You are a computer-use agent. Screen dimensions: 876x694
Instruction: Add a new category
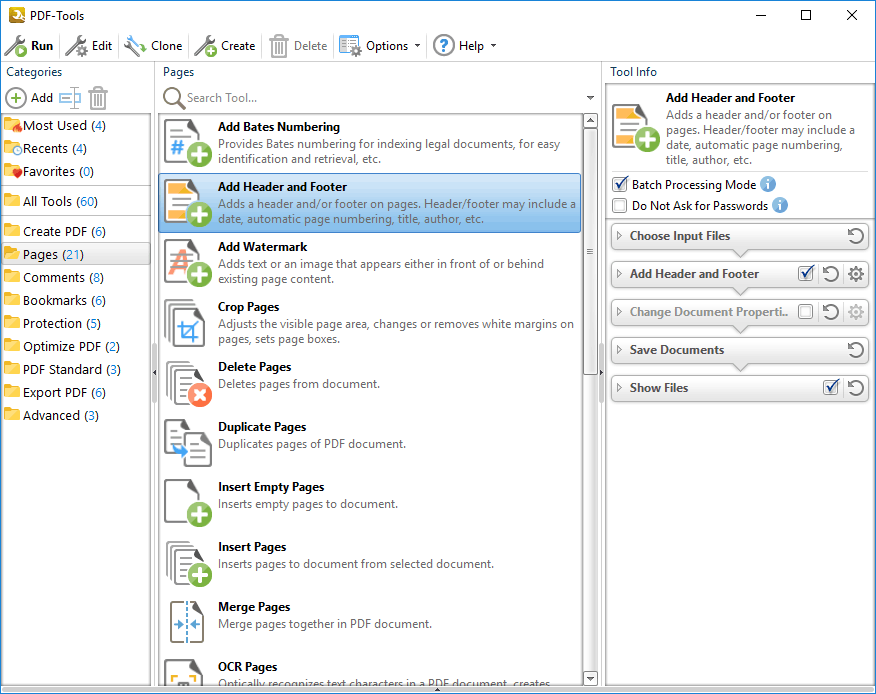tap(30, 98)
